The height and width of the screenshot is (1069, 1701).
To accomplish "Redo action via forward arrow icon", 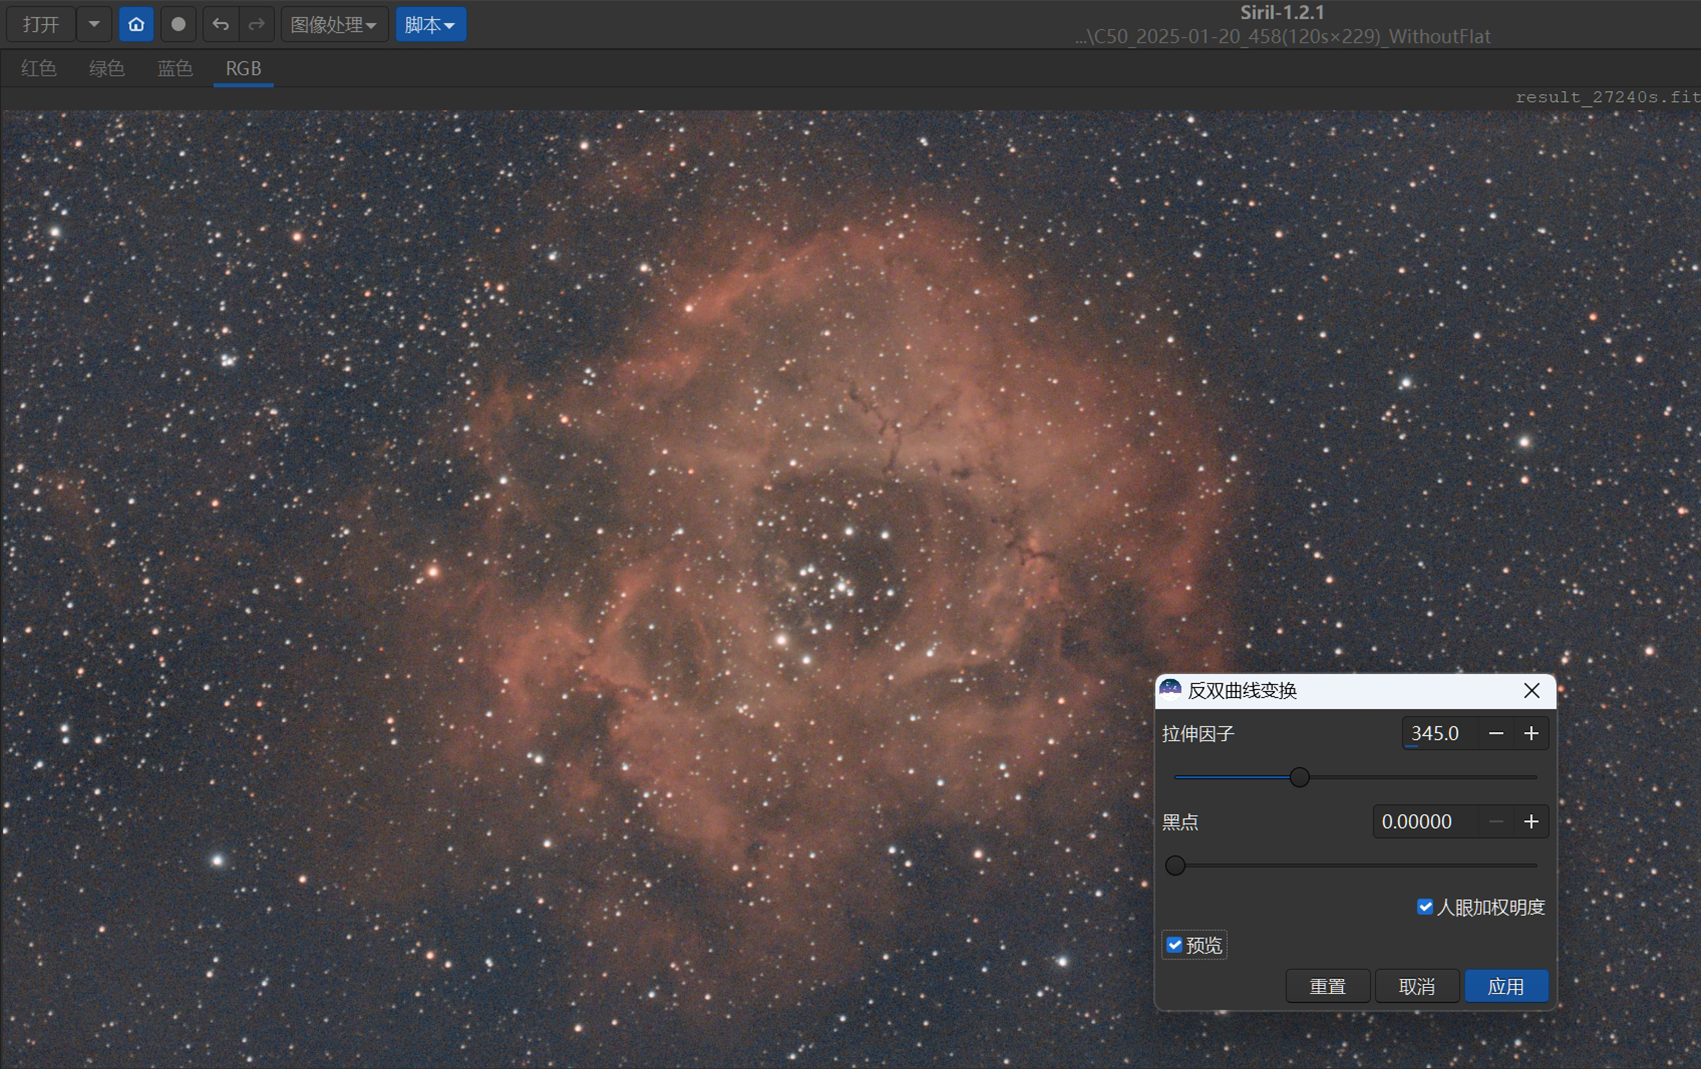I will coord(256,24).
